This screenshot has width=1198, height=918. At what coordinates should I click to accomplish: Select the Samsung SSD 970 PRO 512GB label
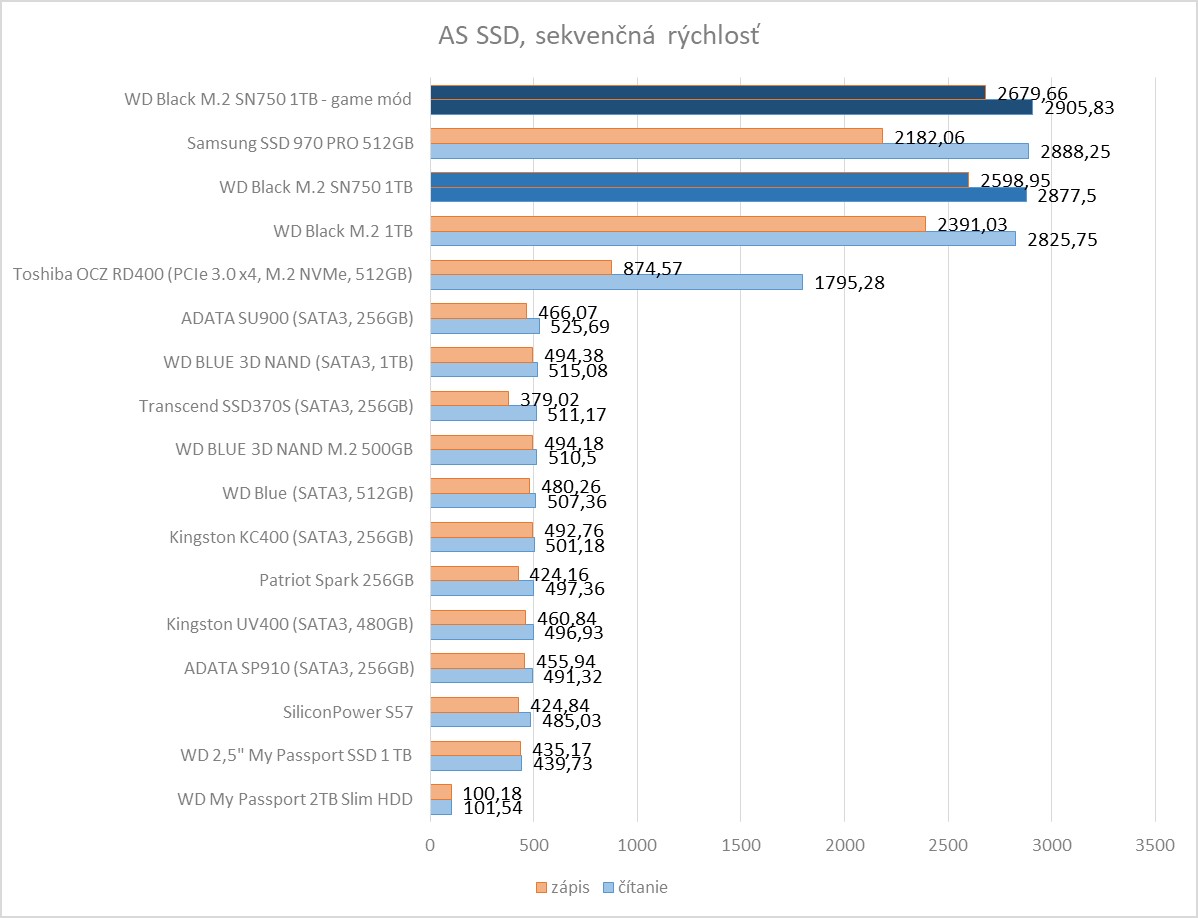point(300,143)
